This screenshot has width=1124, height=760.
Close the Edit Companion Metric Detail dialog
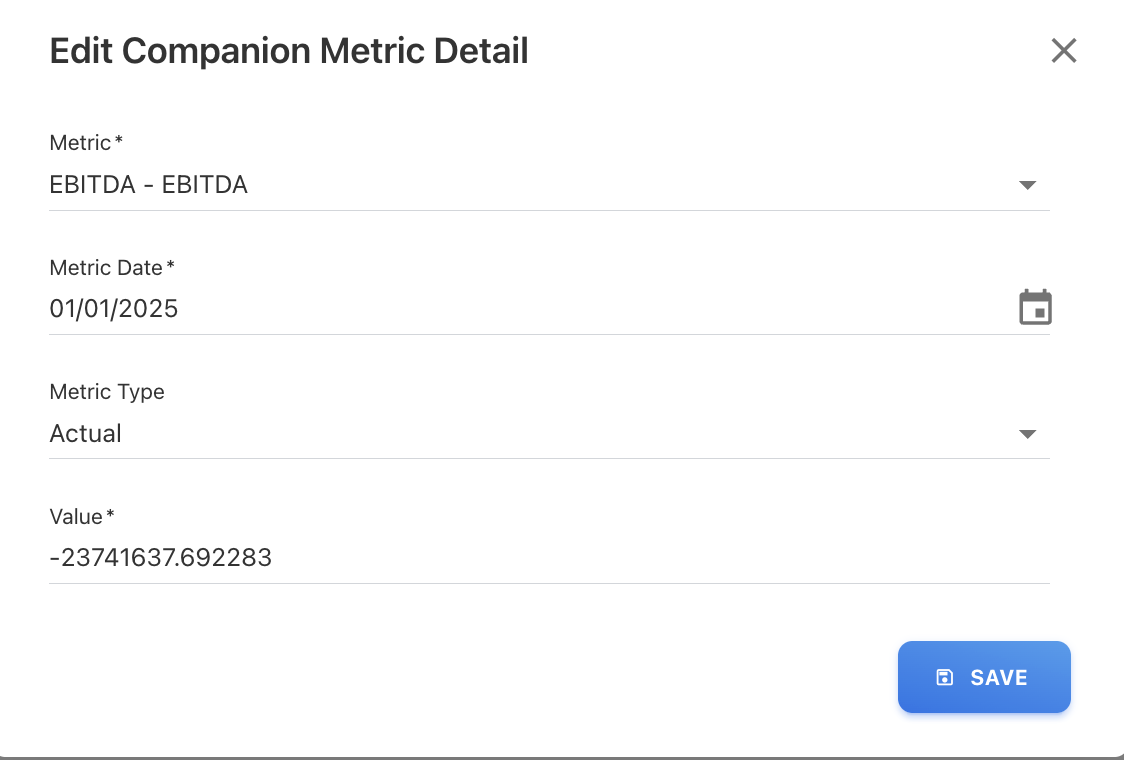(x=1064, y=51)
